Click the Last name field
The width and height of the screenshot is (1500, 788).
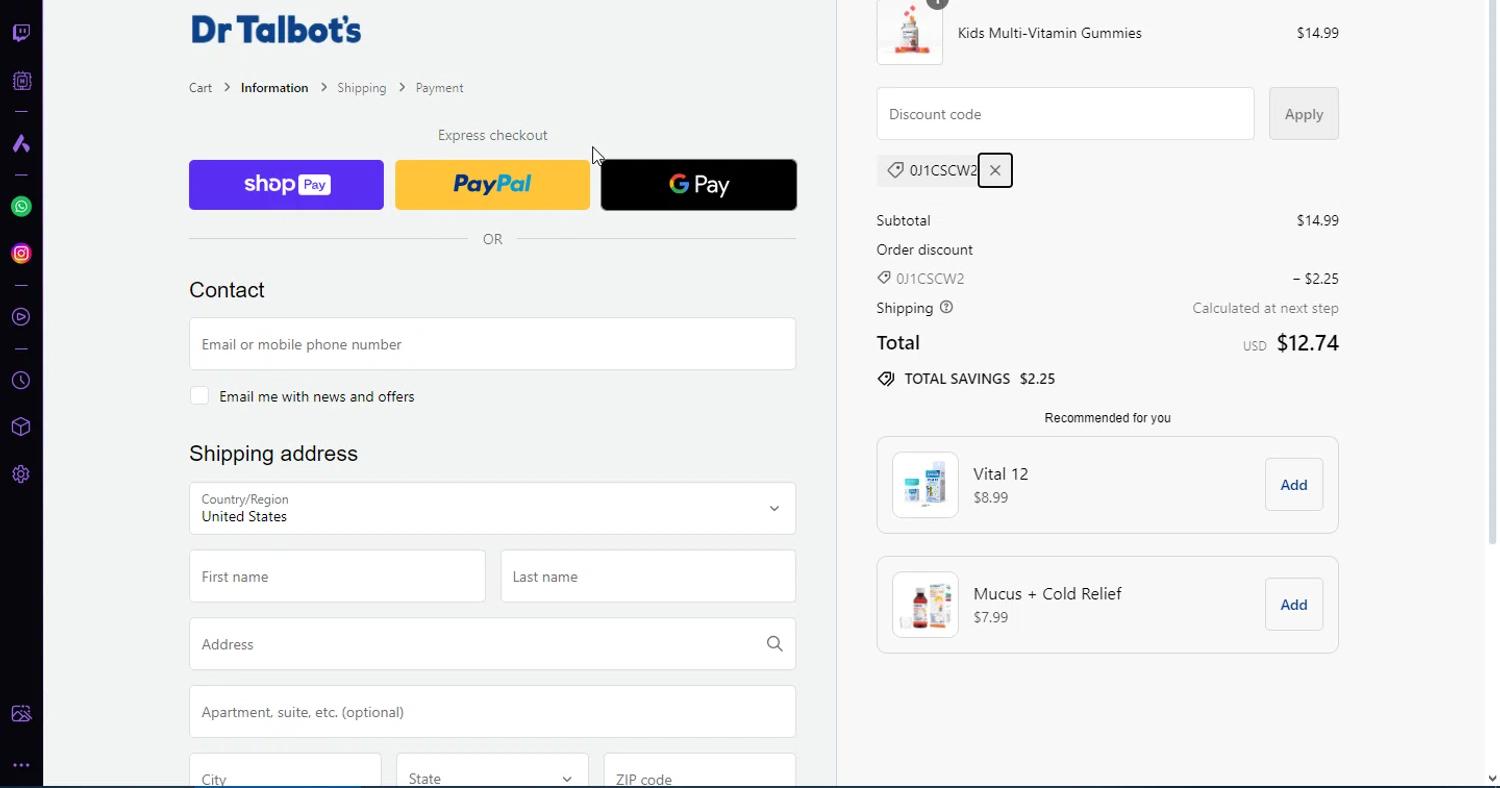[648, 576]
